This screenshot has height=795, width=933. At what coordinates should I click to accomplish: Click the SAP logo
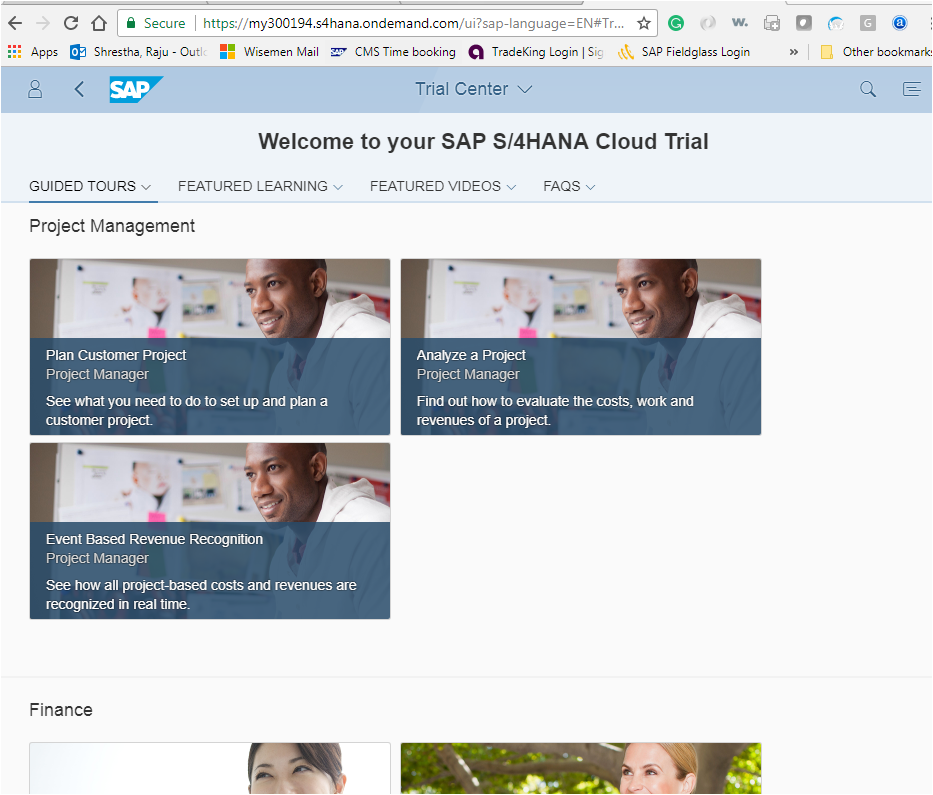136,89
